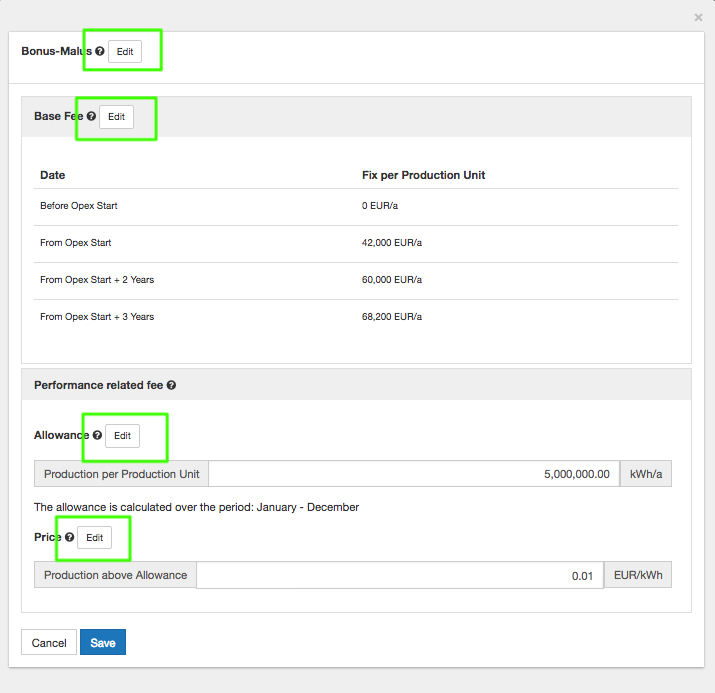Edit the Bonus-Malus settings
Viewport: 715px width, 693px height.
click(125, 51)
